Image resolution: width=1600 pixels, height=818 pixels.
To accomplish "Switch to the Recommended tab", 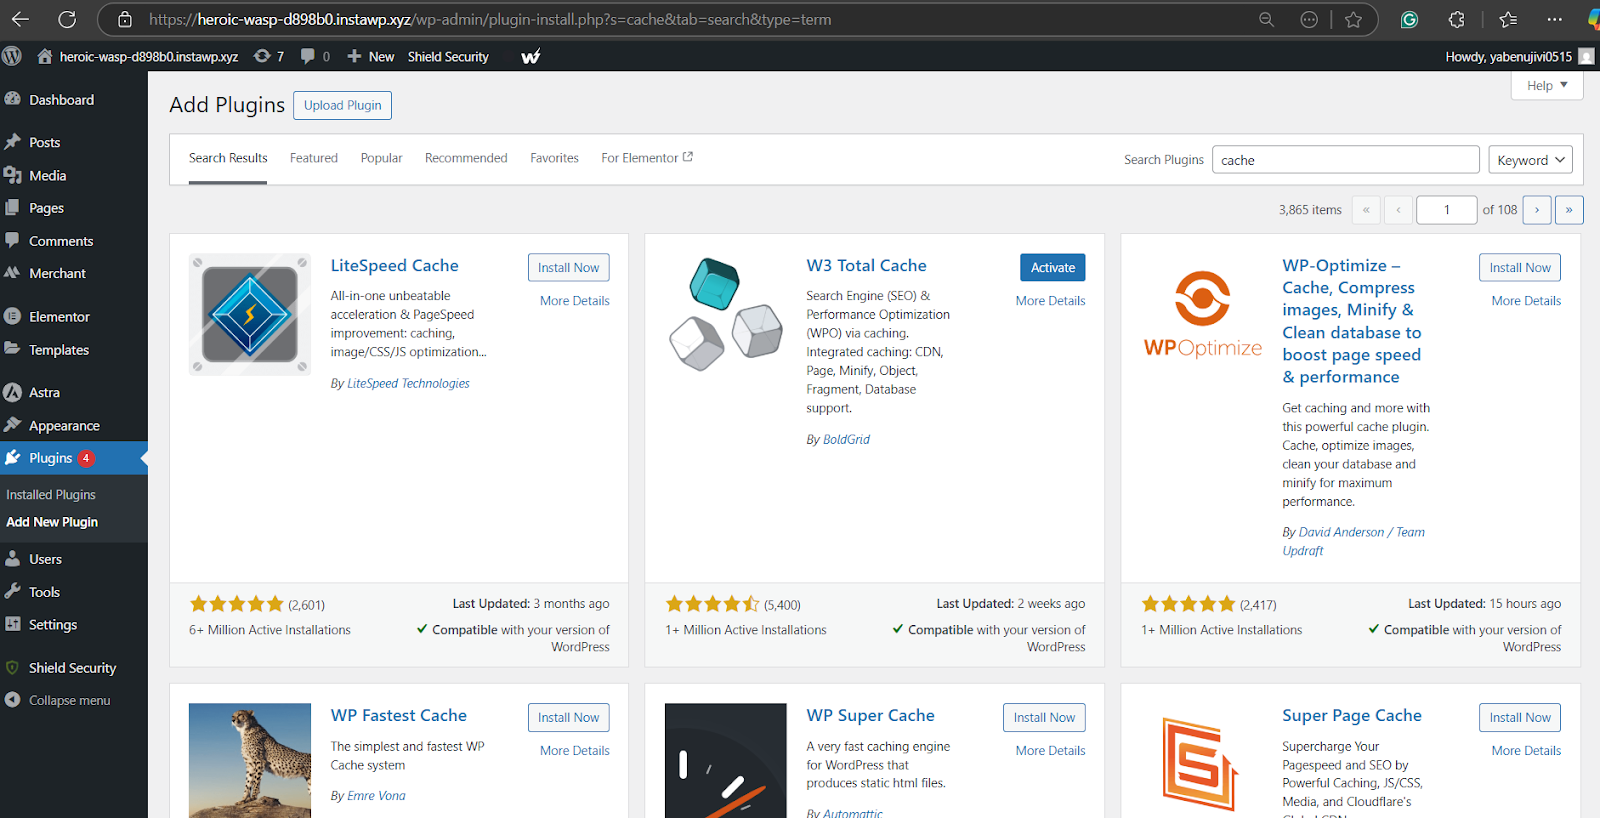I will tap(466, 158).
